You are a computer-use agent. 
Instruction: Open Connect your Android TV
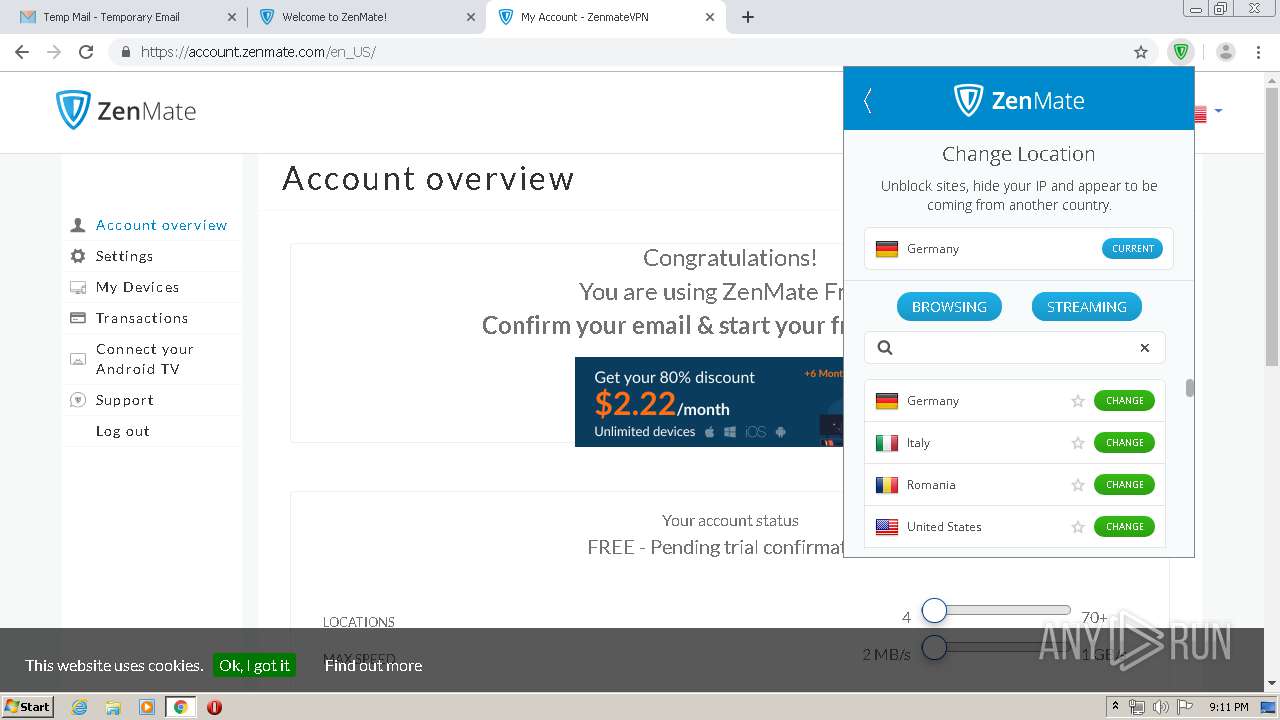coord(145,359)
